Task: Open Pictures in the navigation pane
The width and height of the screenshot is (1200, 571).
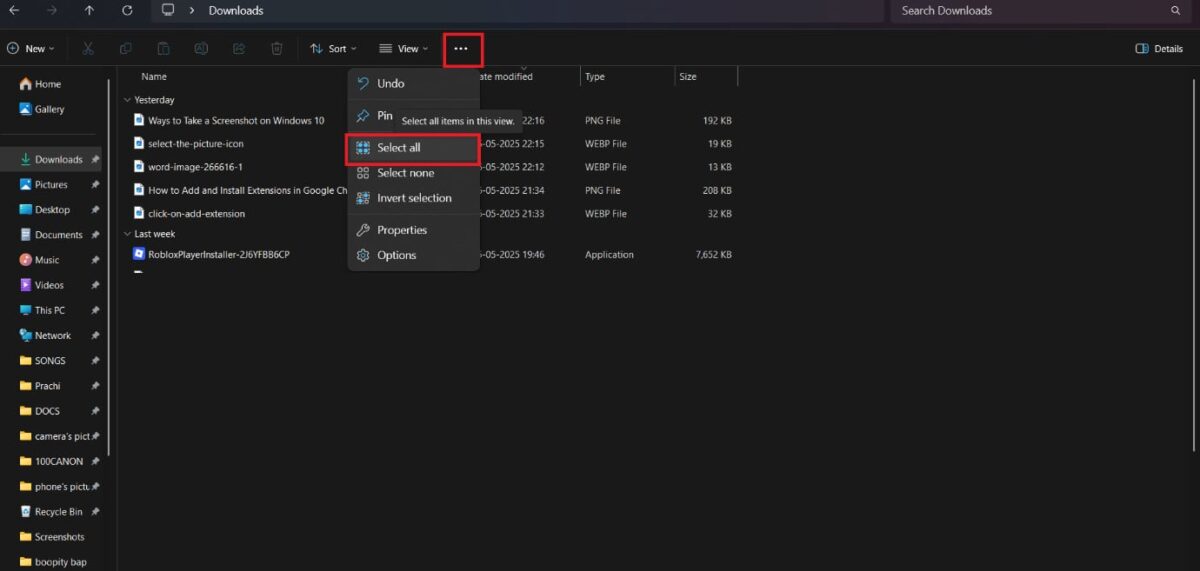Action: [x=51, y=185]
